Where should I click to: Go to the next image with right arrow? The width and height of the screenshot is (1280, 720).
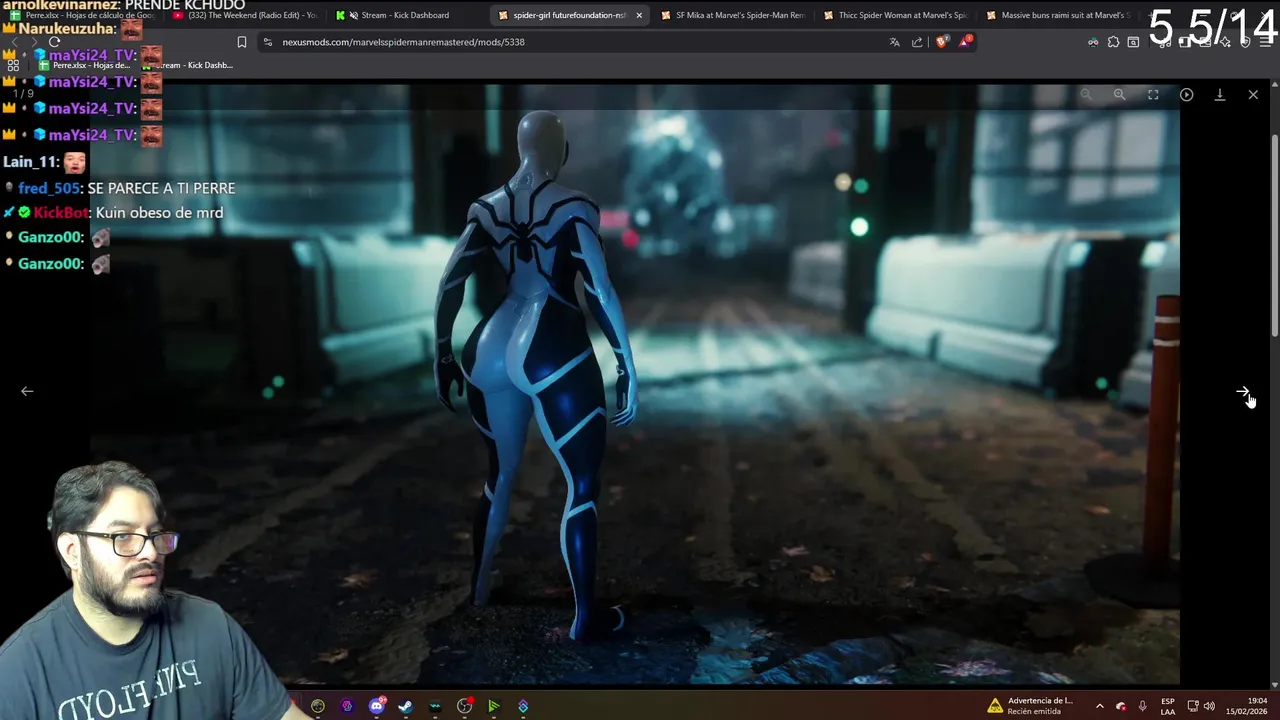pos(1242,392)
